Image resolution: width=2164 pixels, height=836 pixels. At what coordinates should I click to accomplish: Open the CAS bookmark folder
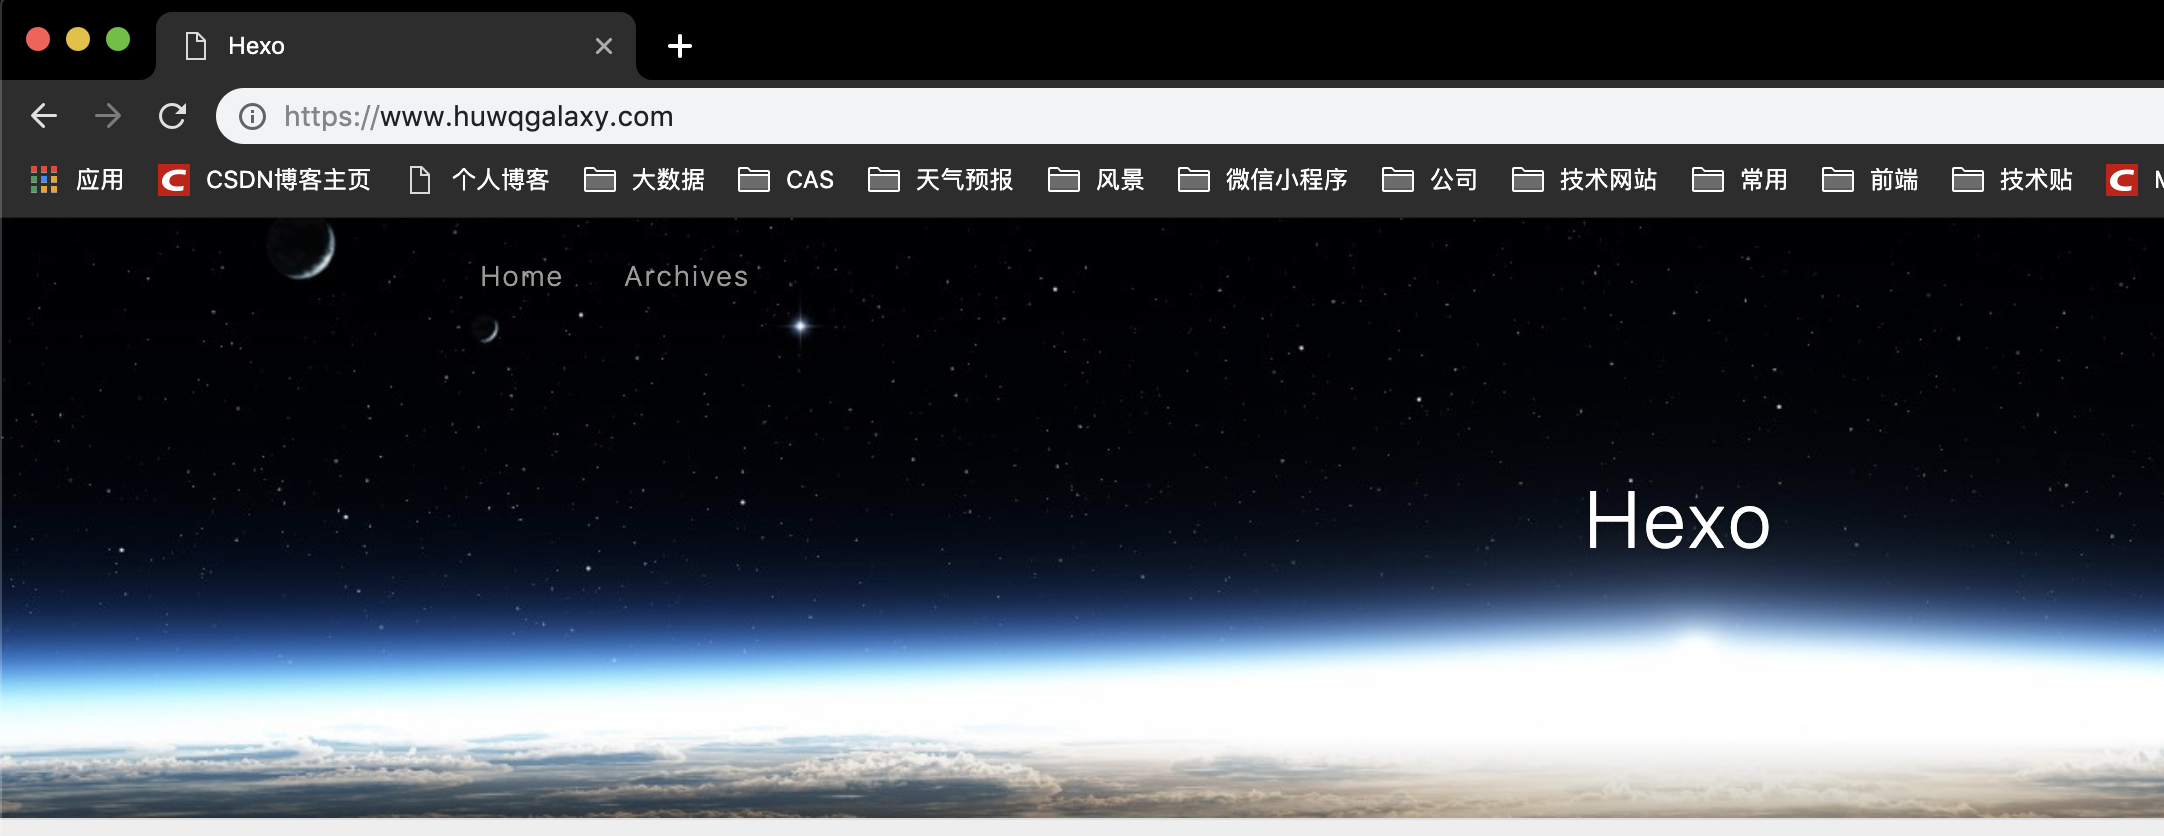click(x=786, y=180)
